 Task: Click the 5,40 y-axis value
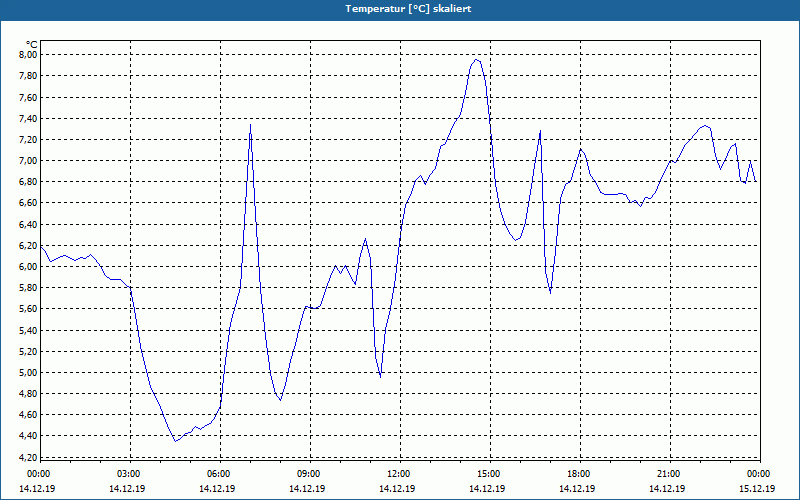[28, 331]
